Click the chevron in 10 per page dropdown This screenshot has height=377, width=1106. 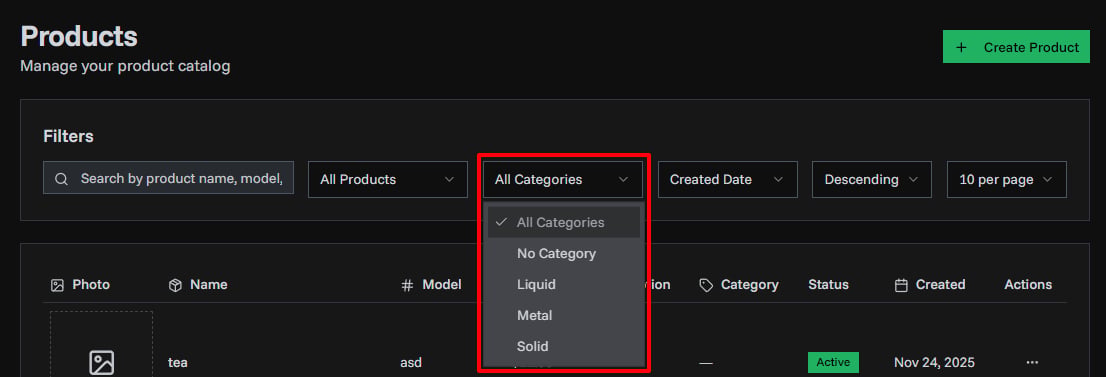(1047, 179)
